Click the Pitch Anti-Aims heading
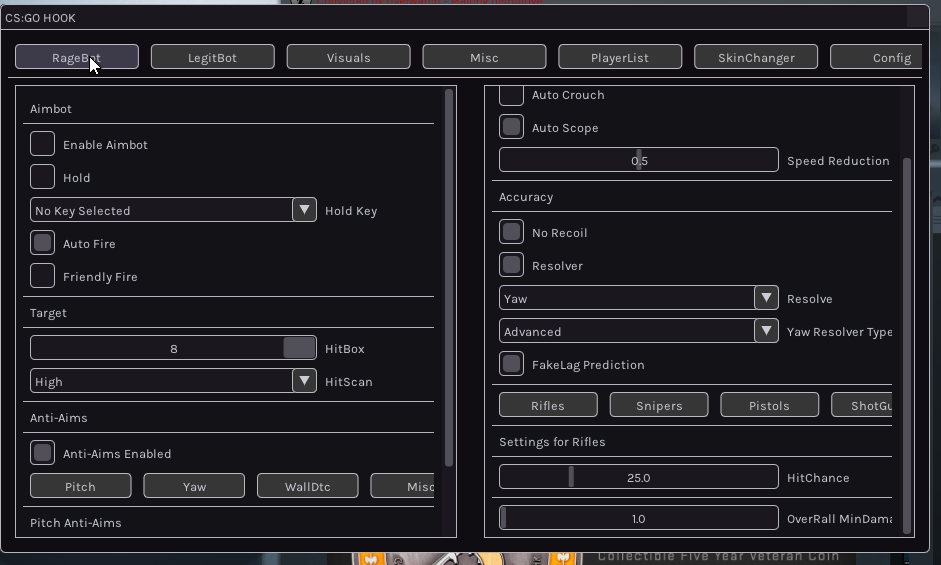941x565 pixels. coord(76,523)
